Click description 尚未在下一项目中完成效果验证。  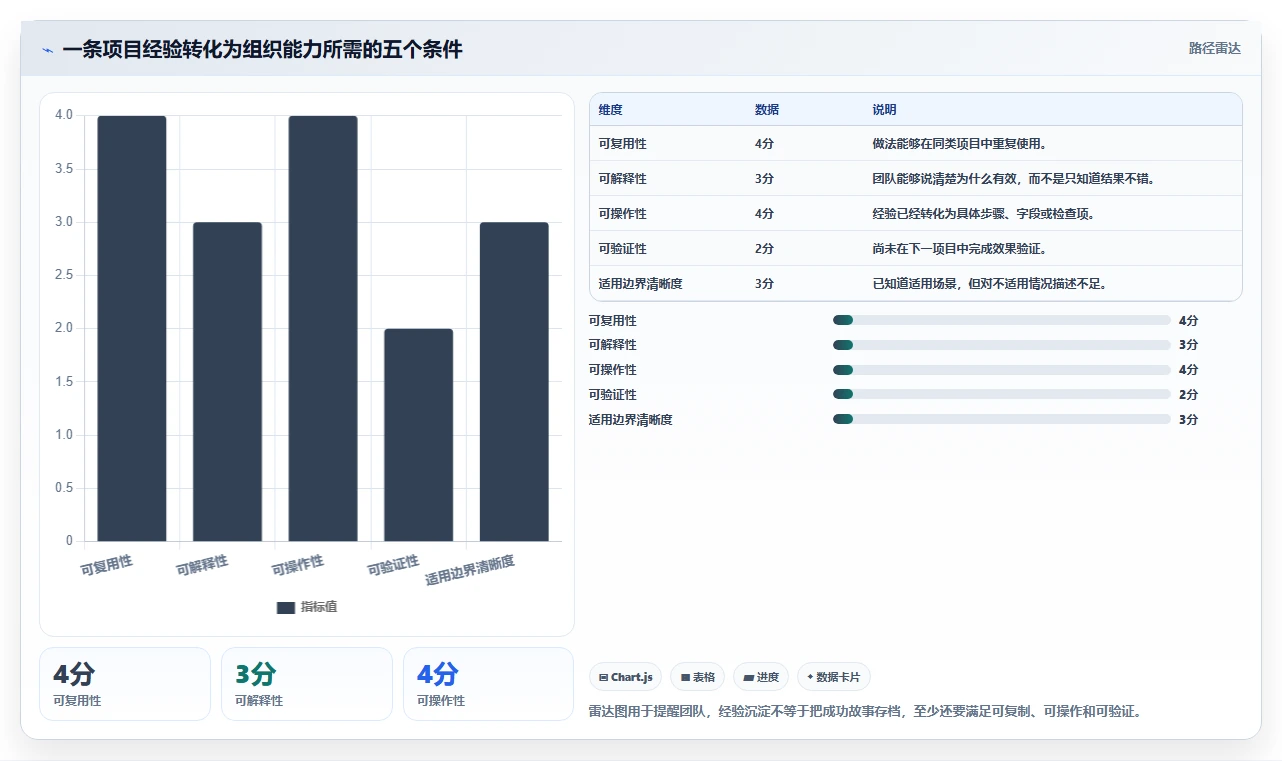(959, 249)
